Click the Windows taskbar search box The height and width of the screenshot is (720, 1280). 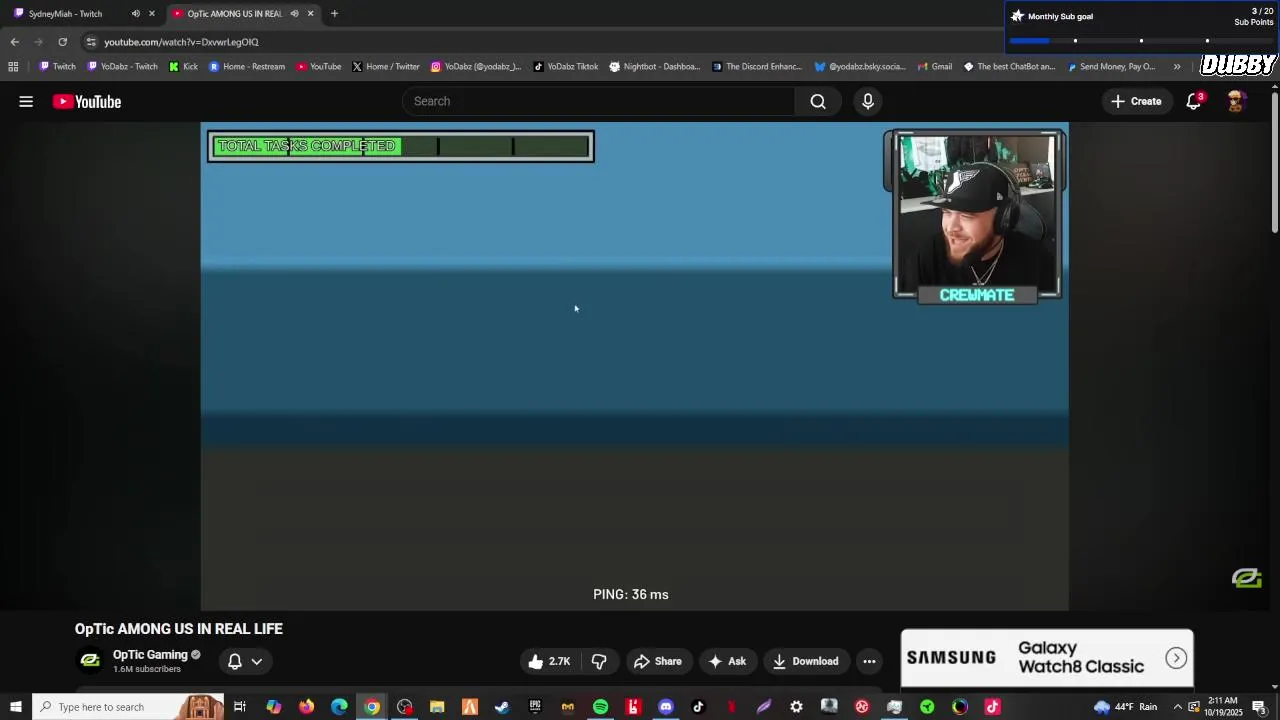click(x=129, y=707)
